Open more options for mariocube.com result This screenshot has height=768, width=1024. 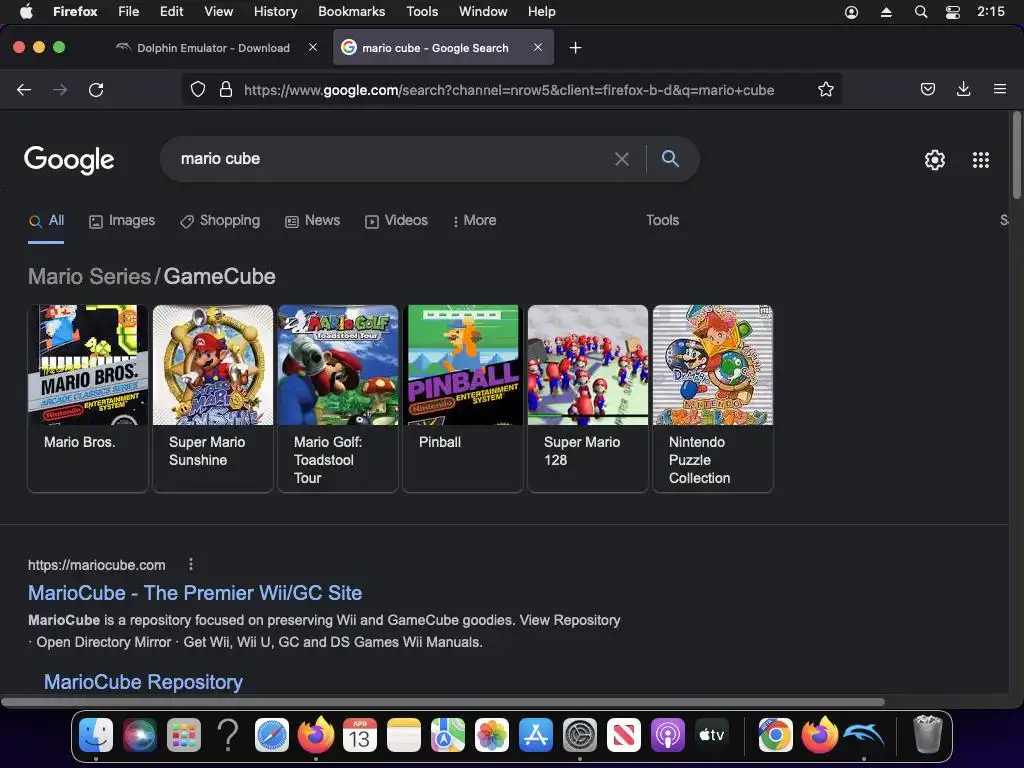(x=191, y=564)
